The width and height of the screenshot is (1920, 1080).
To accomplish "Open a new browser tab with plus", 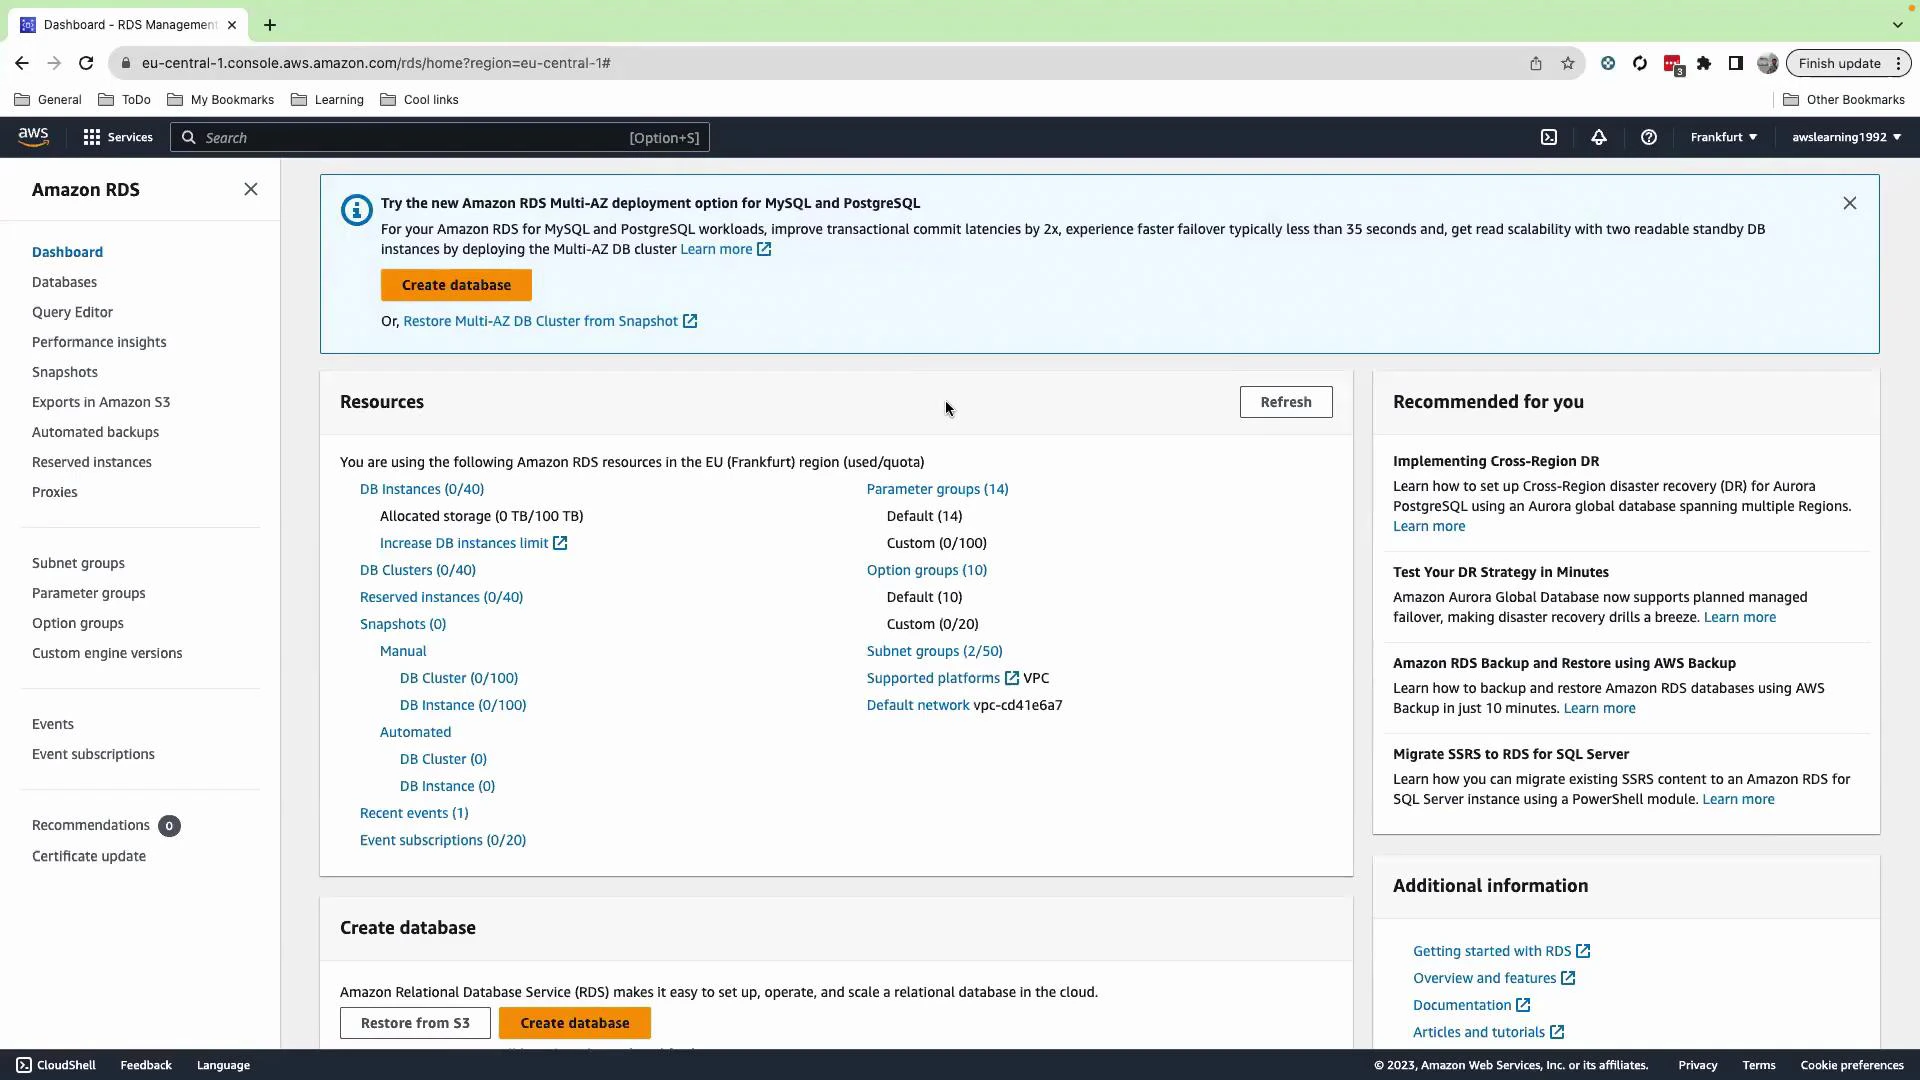I will click(x=270, y=25).
